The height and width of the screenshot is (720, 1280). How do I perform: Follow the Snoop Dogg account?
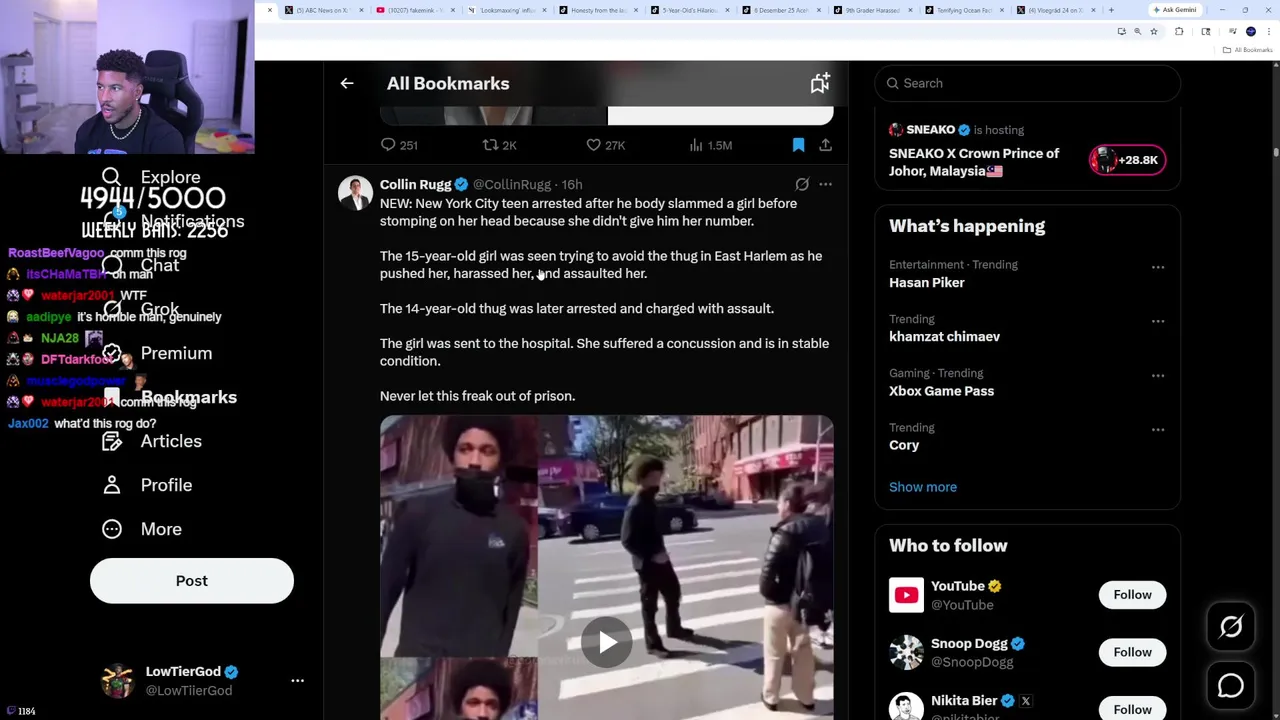[1132, 652]
